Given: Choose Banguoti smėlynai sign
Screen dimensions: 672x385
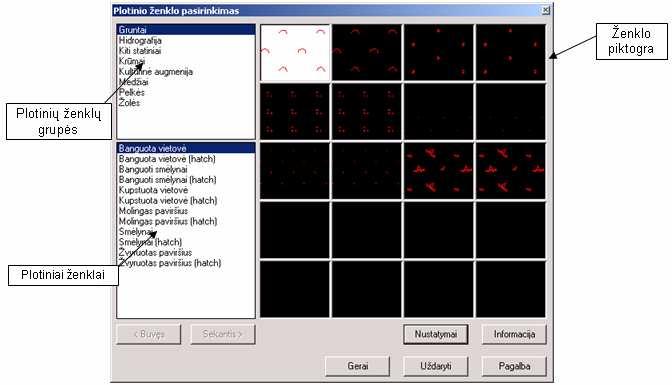Looking at the screenshot, I should pyautogui.click(x=153, y=169).
